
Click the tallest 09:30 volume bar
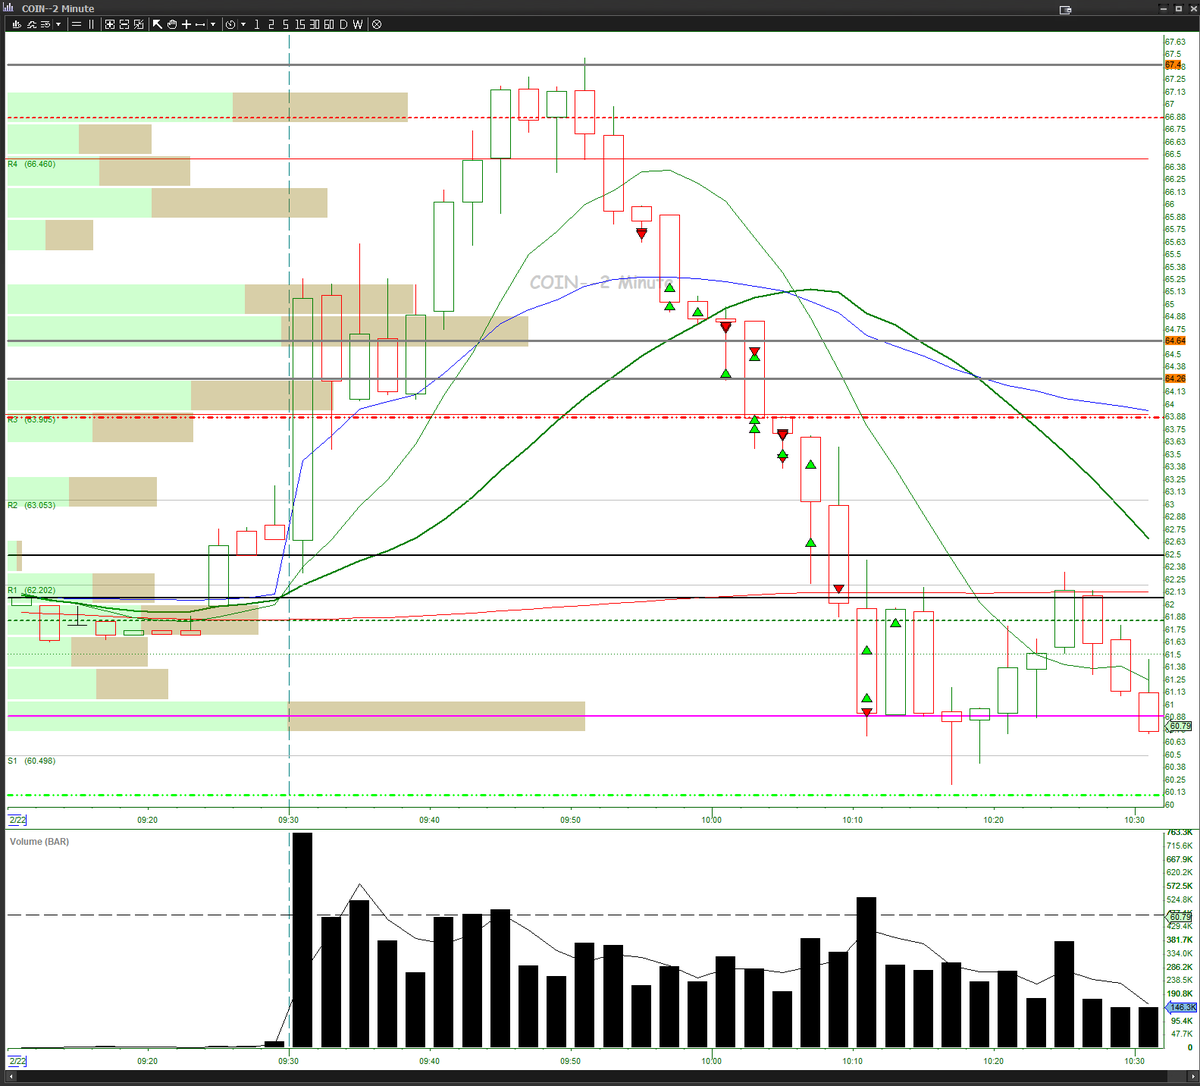click(x=302, y=940)
